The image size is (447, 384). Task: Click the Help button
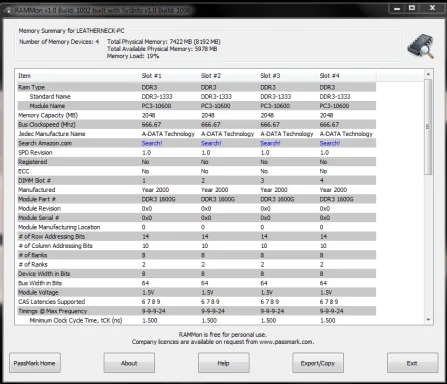click(223, 363)
